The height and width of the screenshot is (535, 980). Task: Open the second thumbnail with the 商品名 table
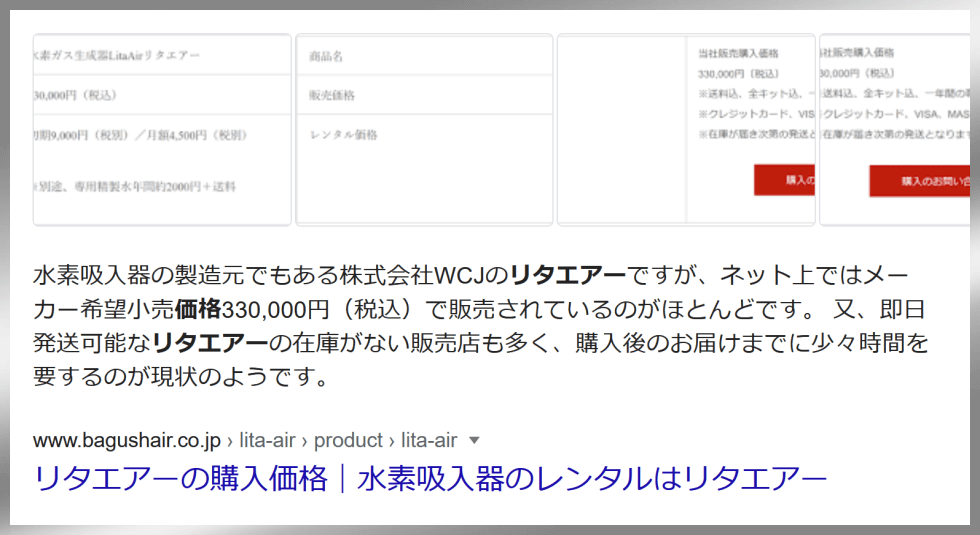[x=424, y=129]
